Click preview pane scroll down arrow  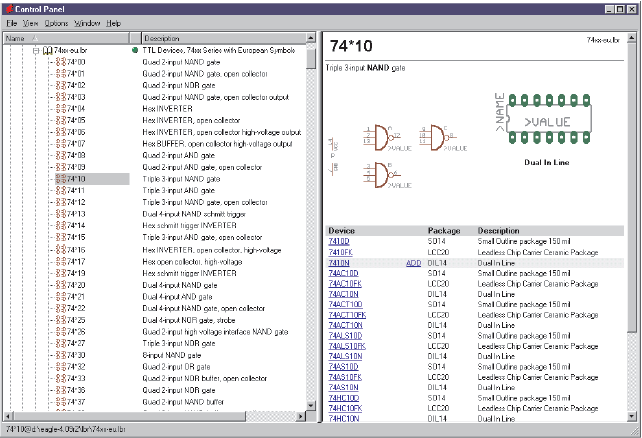tap(632, 416)
